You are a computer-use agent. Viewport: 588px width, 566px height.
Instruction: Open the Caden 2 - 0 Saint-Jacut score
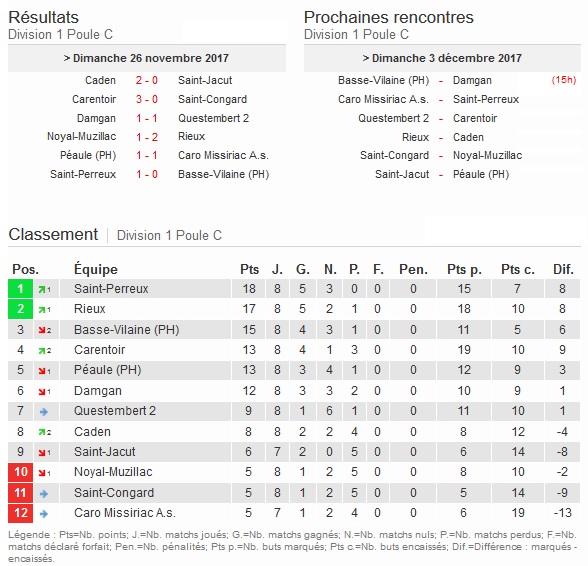pyautogui.click(x=147, y=80)
